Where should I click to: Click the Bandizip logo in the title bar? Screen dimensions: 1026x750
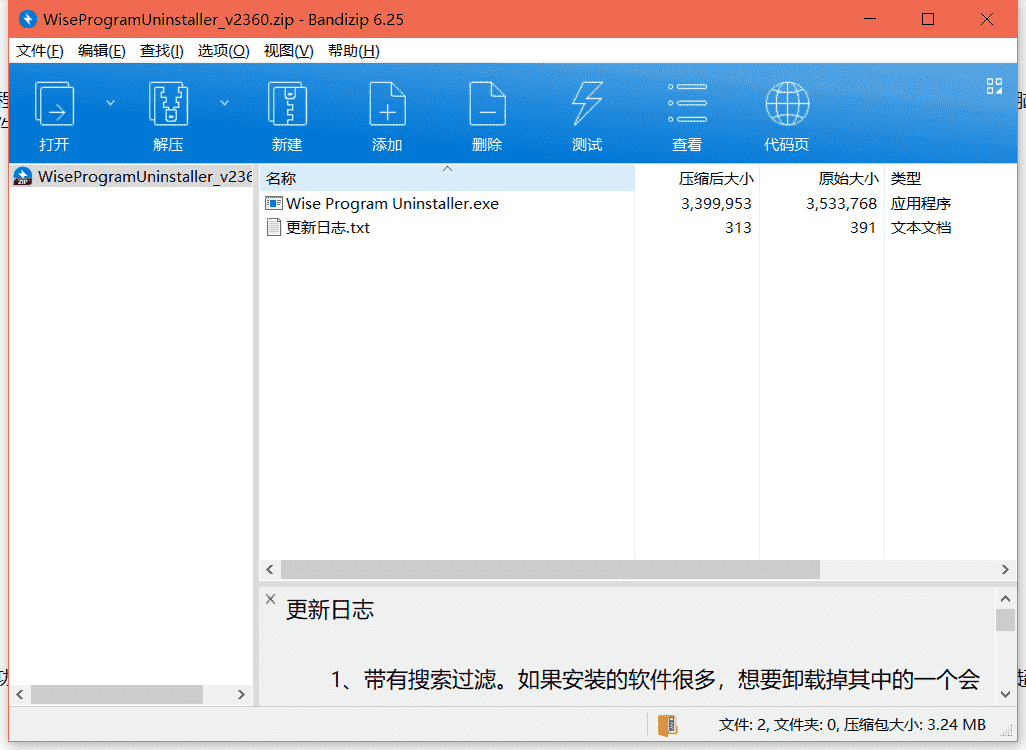(x=28, y=19)
